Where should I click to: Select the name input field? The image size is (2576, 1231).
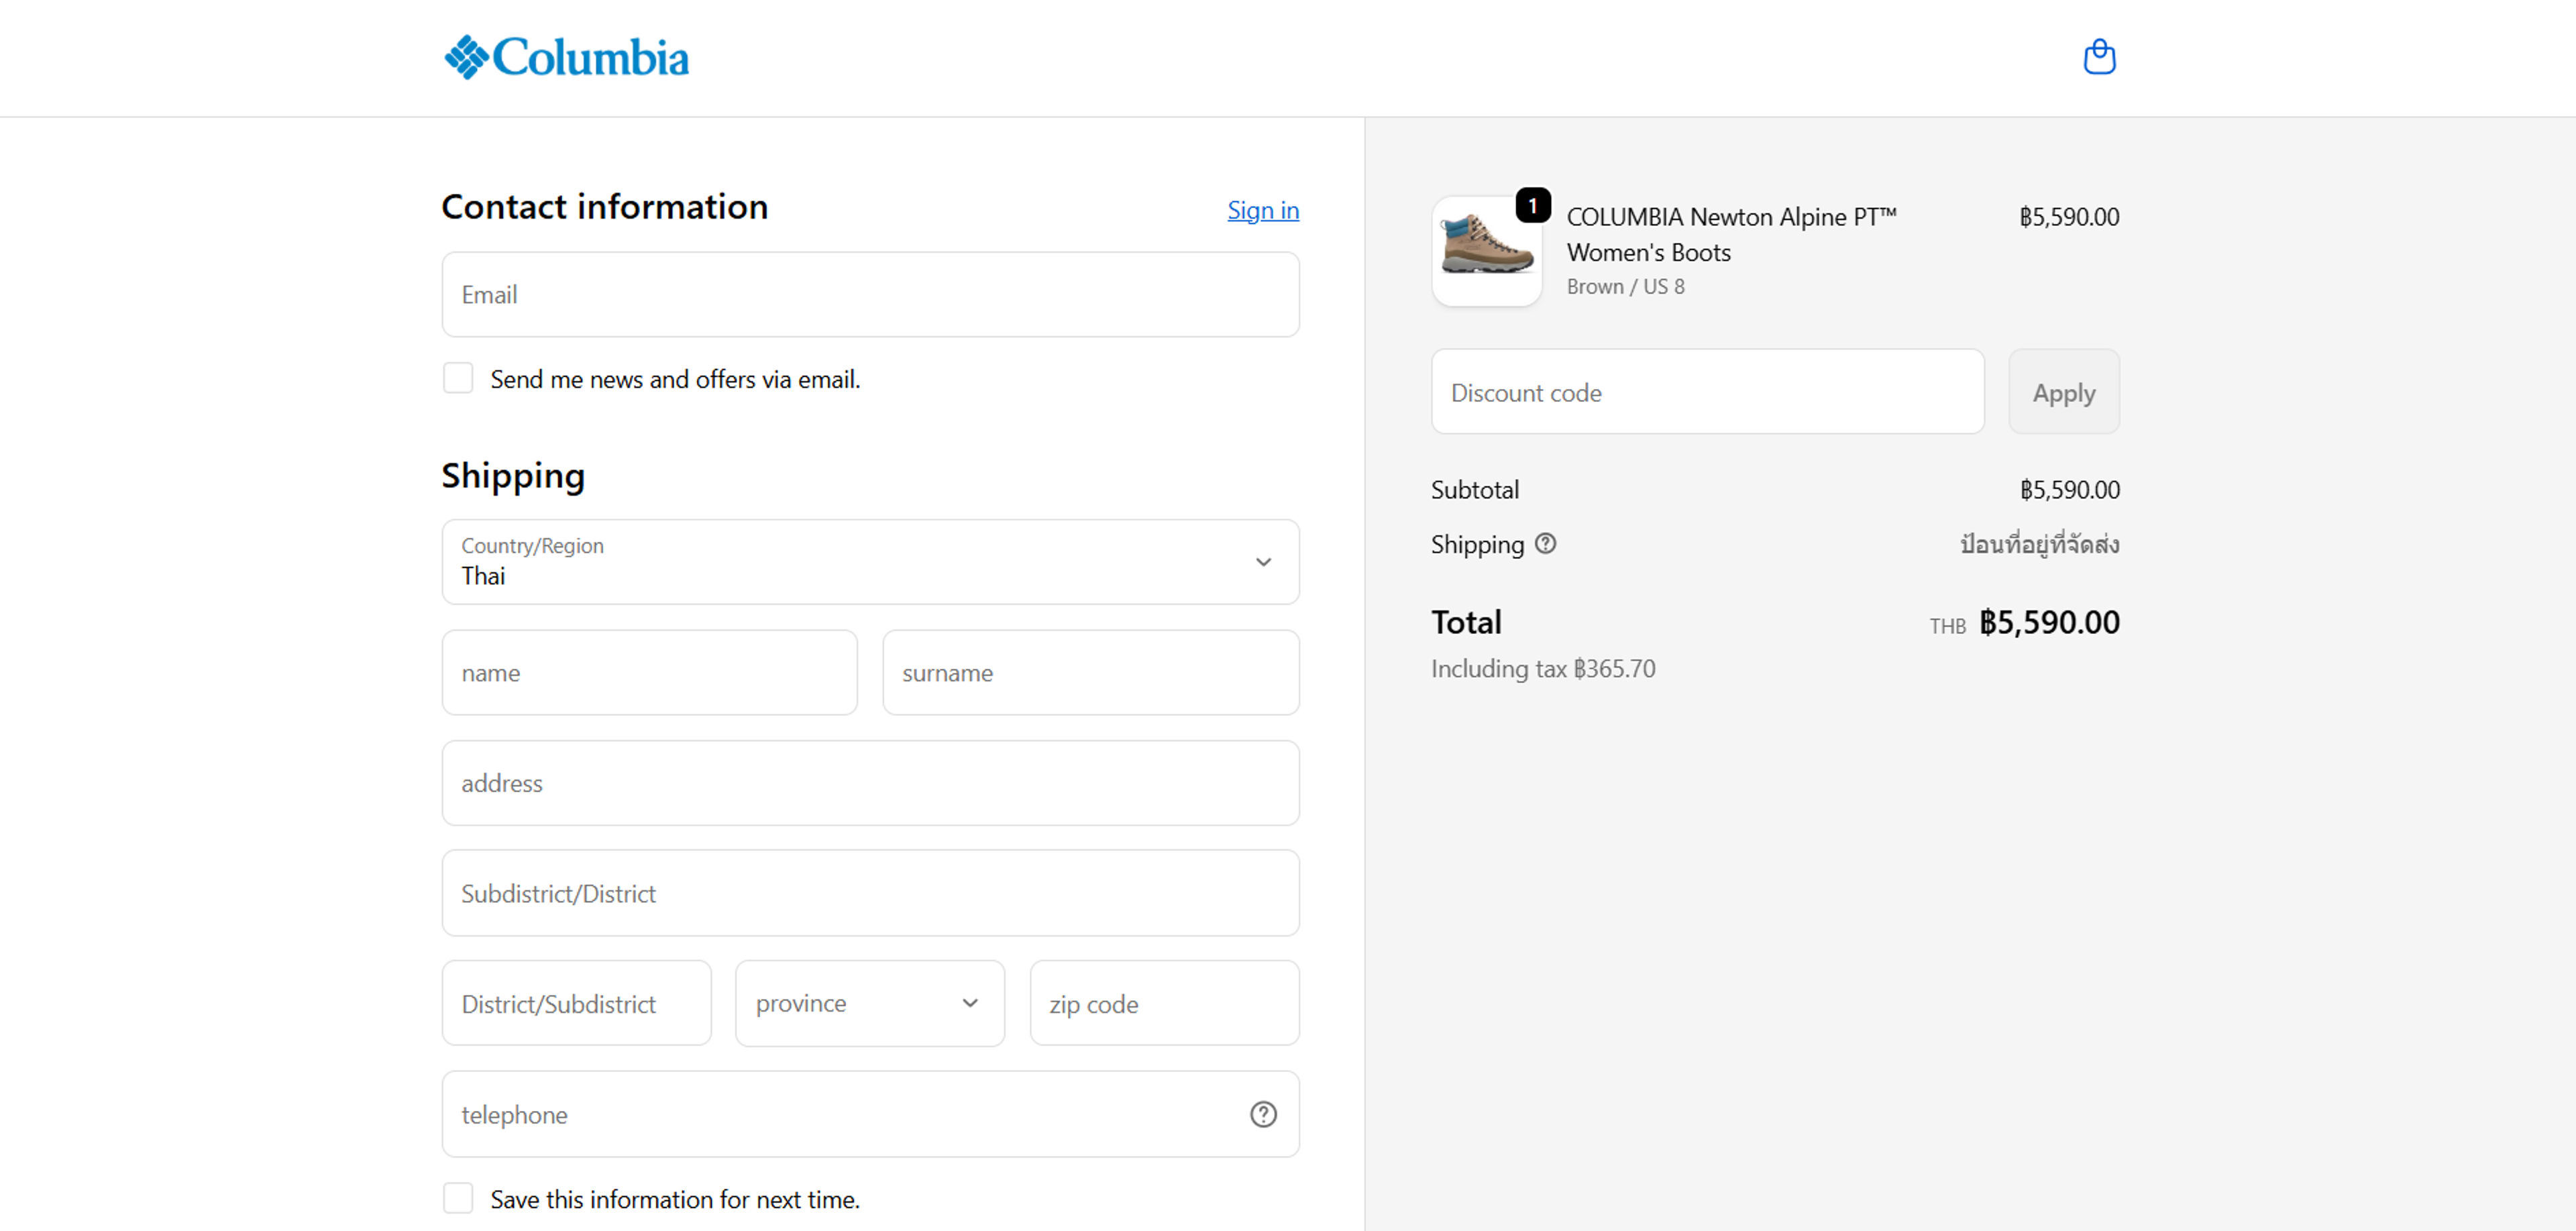click(649, 672)
